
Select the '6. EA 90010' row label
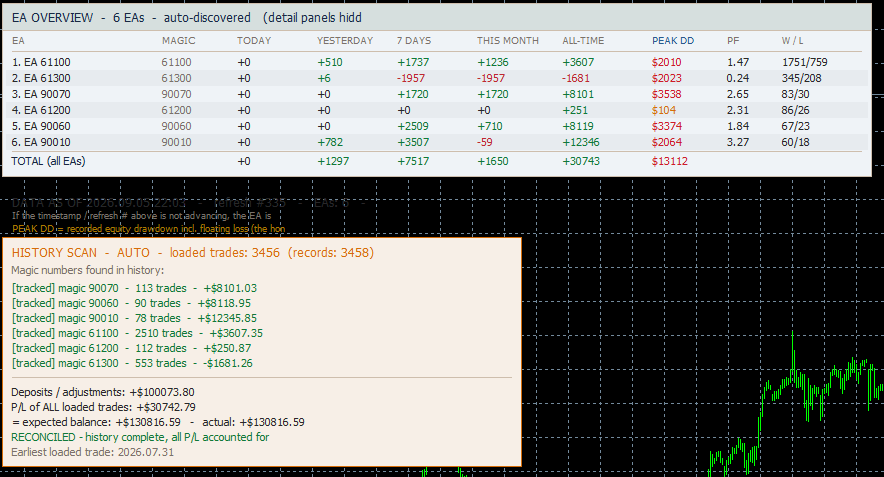[x=41, y=142]
